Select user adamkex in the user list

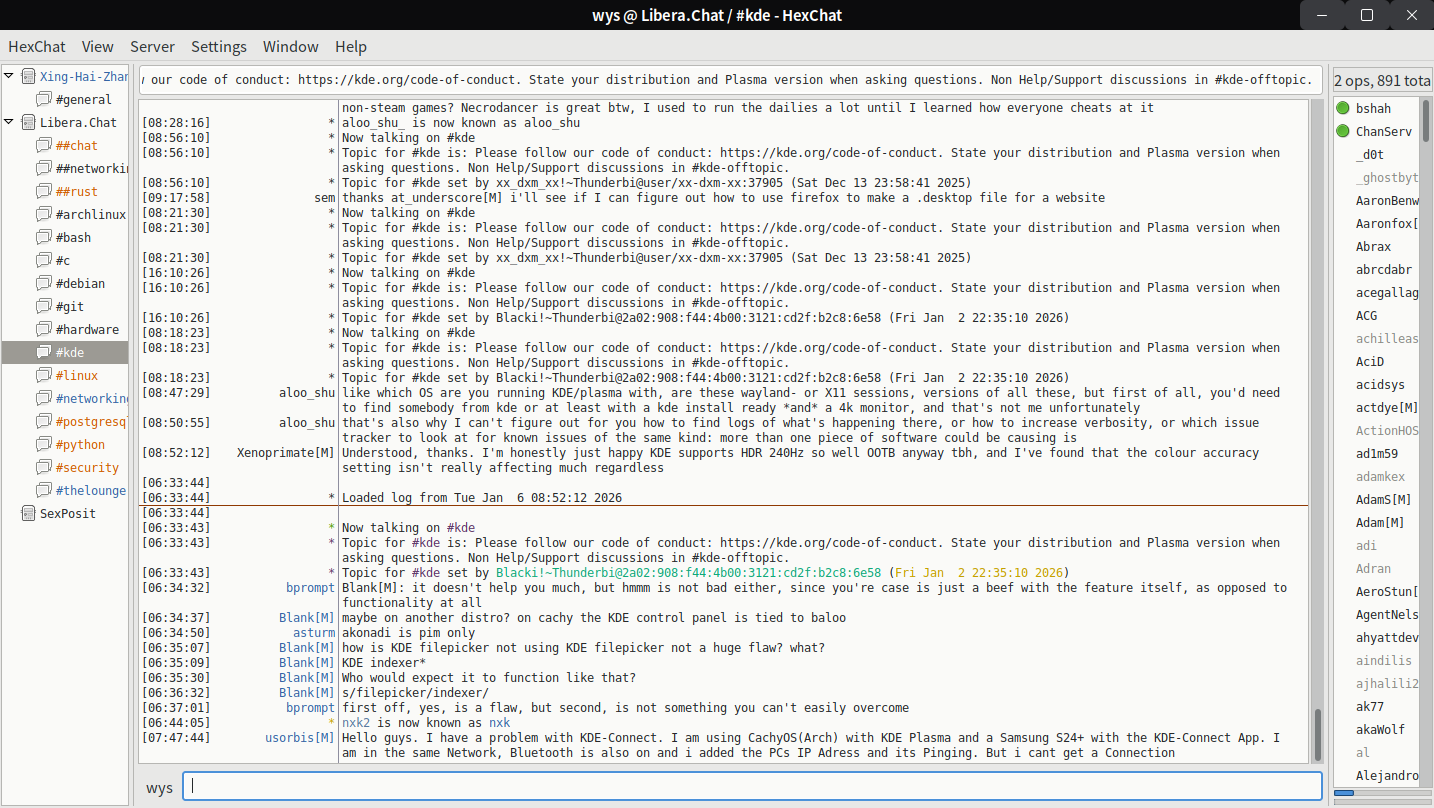click(1380, 476)
